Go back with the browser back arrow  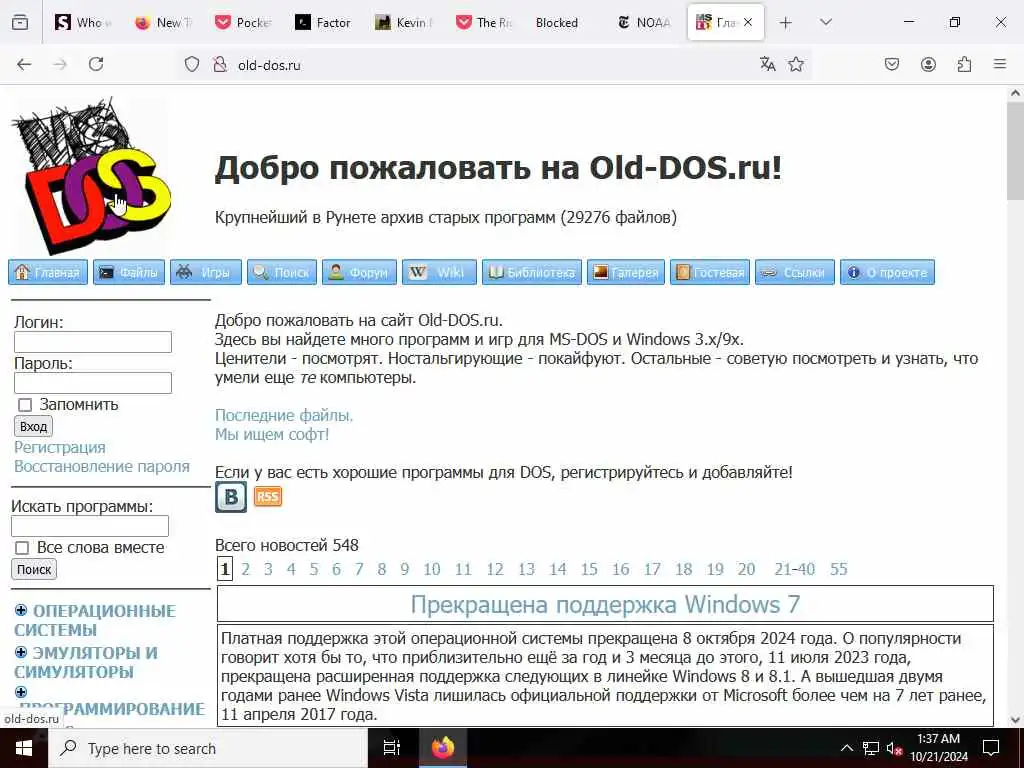point(24,64)
